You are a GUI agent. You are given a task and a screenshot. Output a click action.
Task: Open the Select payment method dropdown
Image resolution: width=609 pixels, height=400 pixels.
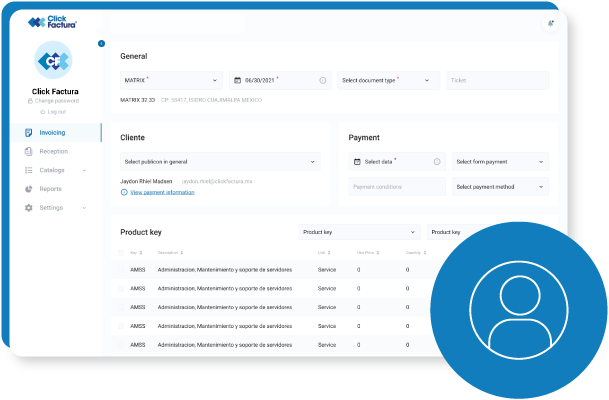pos(500,187)
